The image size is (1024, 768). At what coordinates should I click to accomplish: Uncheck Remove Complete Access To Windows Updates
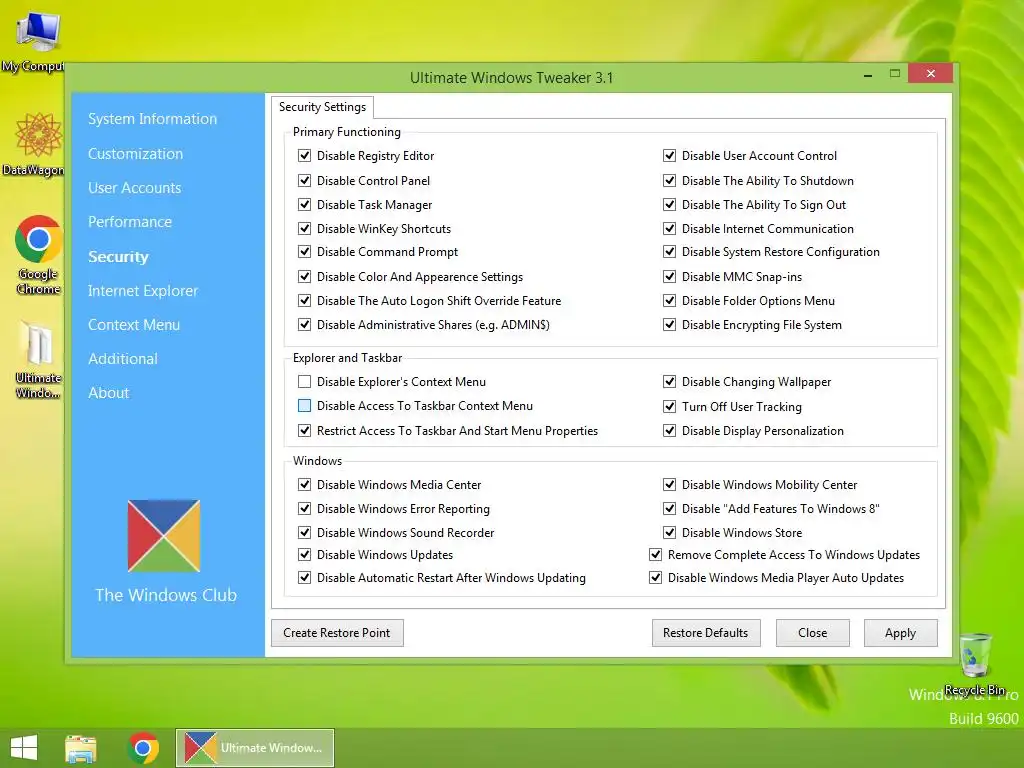(x=656, y=554)
